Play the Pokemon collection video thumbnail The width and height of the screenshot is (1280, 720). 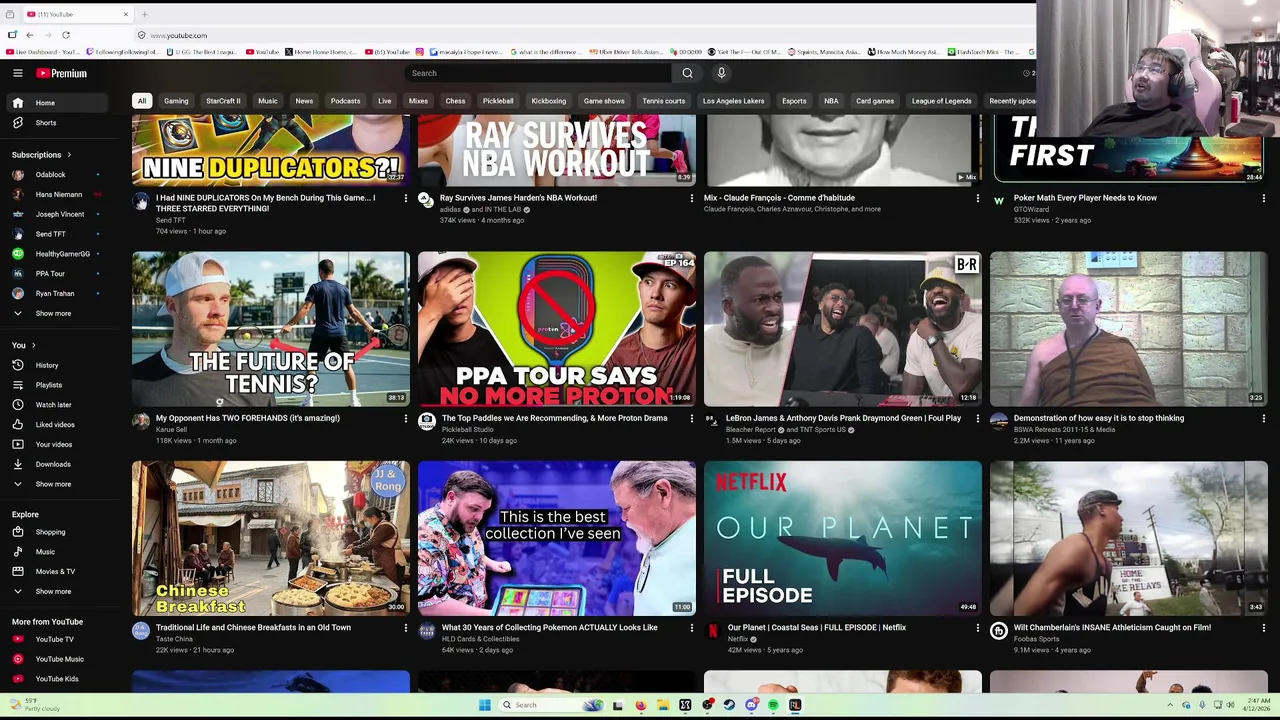pyautogui.click(x=557, y=538)
